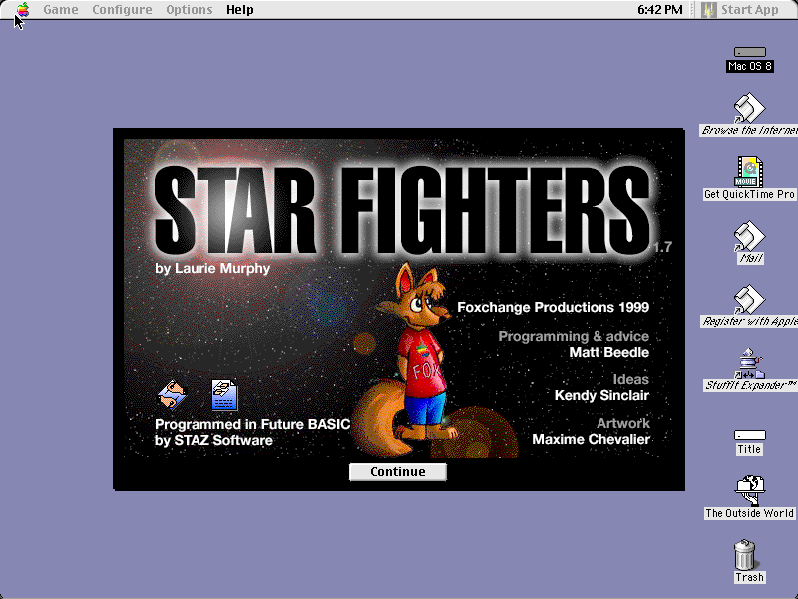798x599 pixels.
Task: Click 'Programmed in Future BASIC' text
Action: coord(252,424)
